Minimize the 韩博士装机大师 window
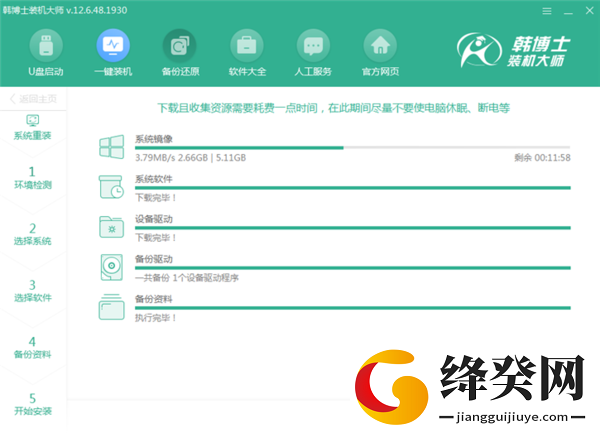The image size is (600, 433). click(568, 12)
